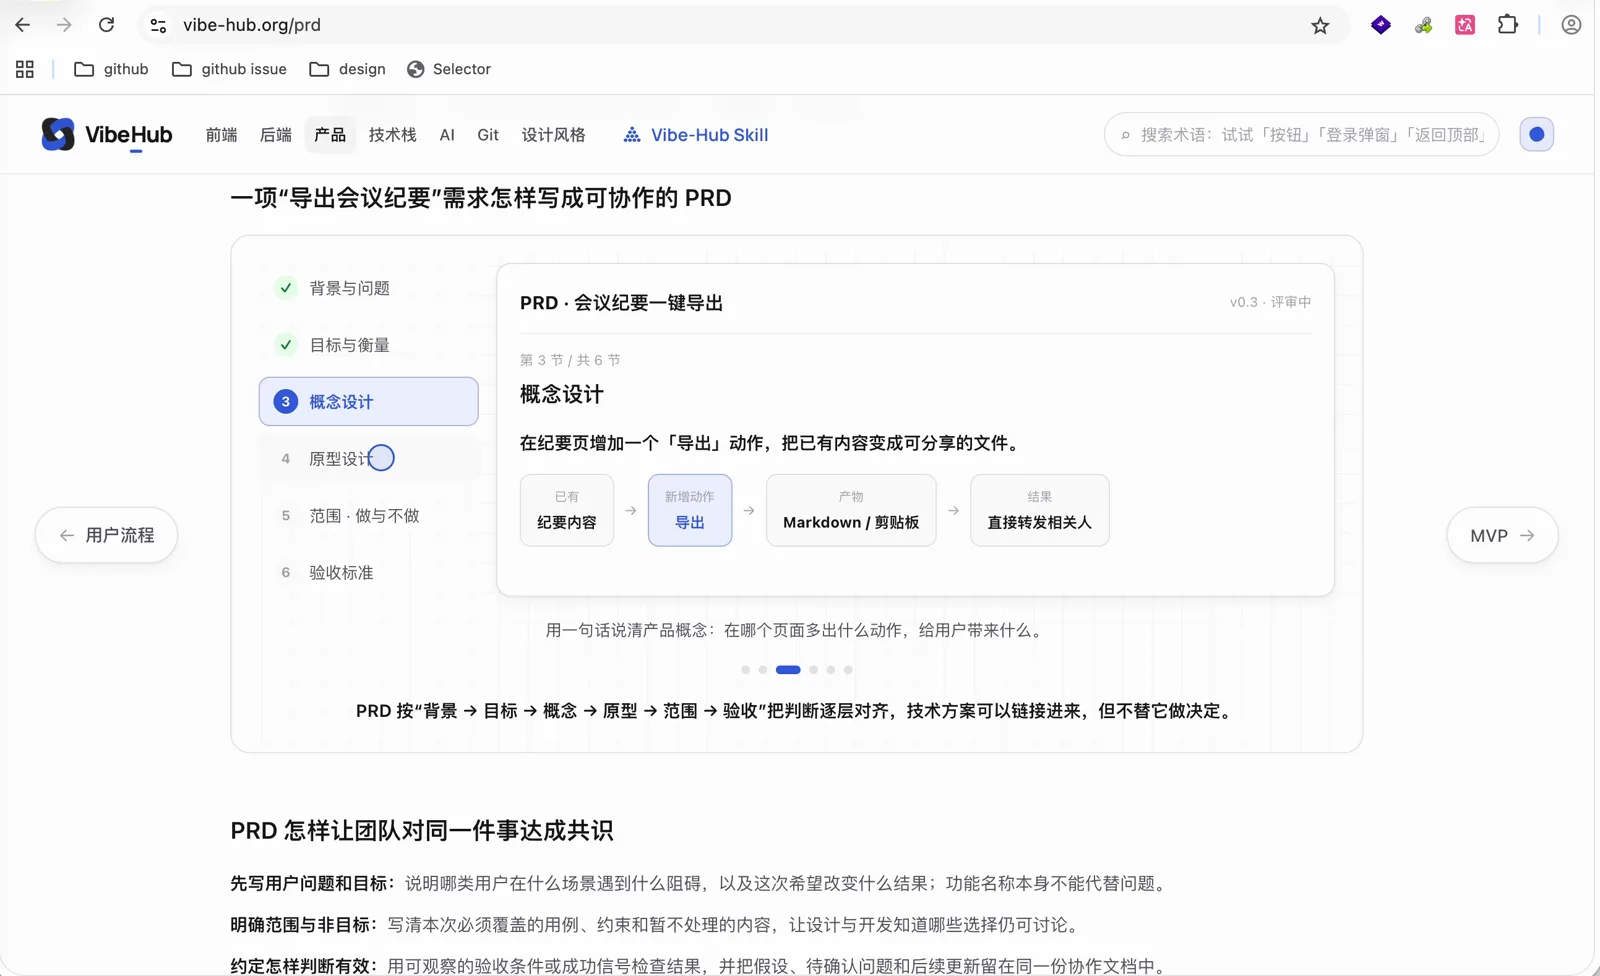Click the highlighted 导出 flow card
The image size is (1600, 976).
click(690, 510)
